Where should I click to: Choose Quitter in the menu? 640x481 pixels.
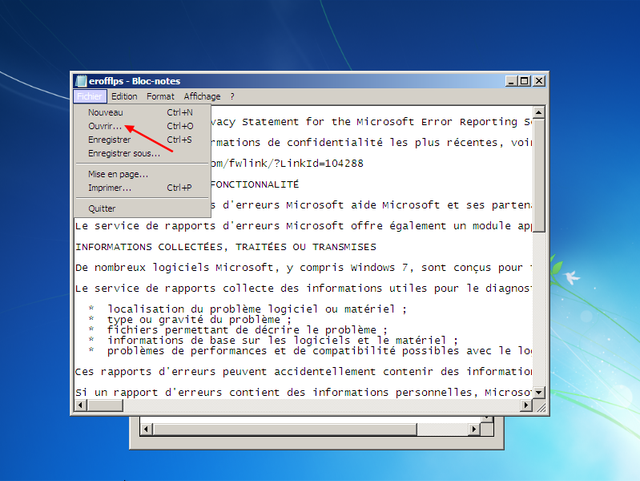tap(142, 209)
